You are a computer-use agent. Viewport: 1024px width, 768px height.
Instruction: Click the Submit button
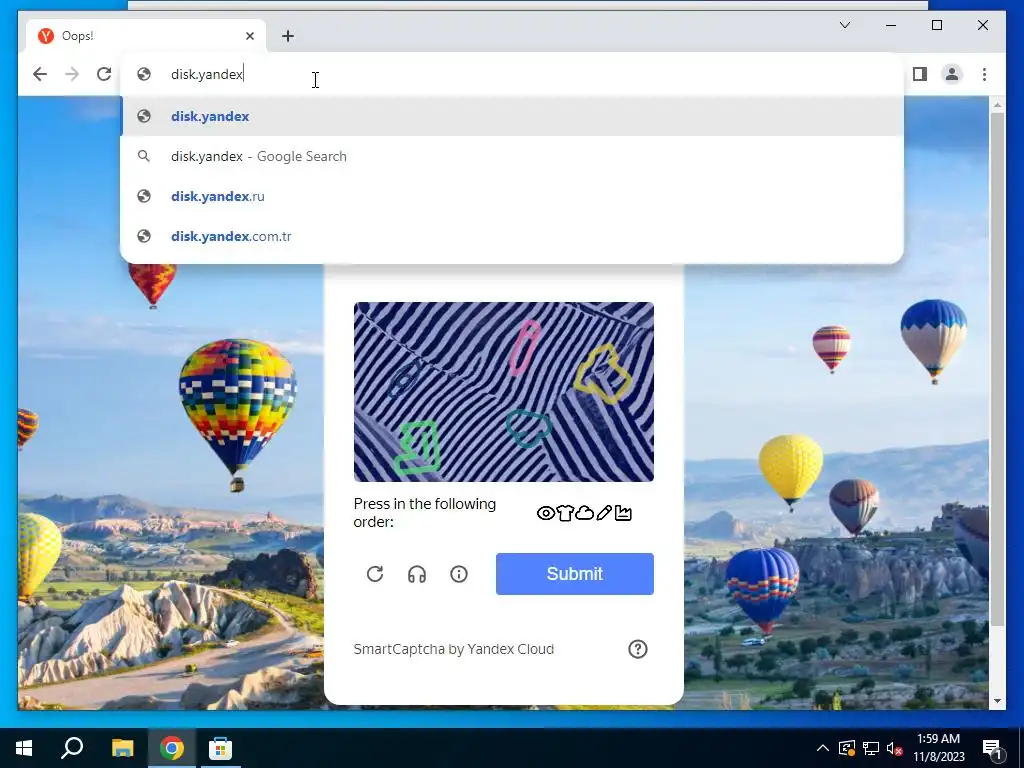click(x=575, y=574)
